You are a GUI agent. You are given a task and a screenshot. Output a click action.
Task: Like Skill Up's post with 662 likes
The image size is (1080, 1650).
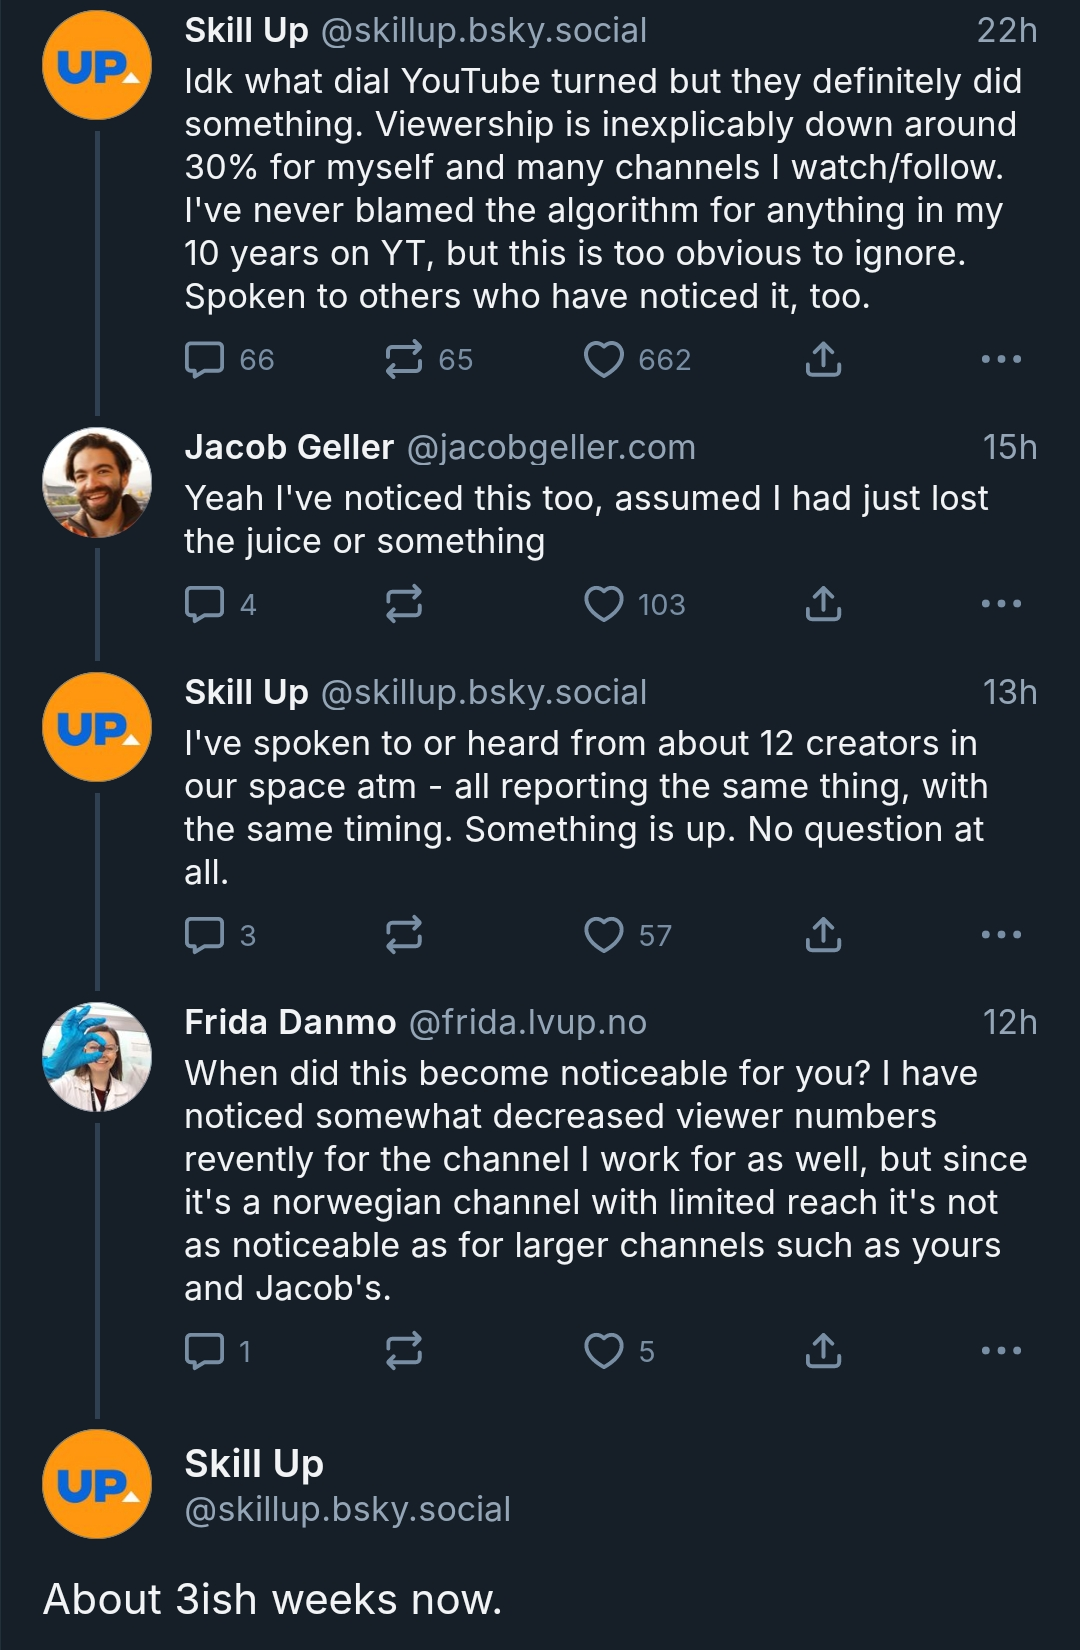click(x=604, y=359)
